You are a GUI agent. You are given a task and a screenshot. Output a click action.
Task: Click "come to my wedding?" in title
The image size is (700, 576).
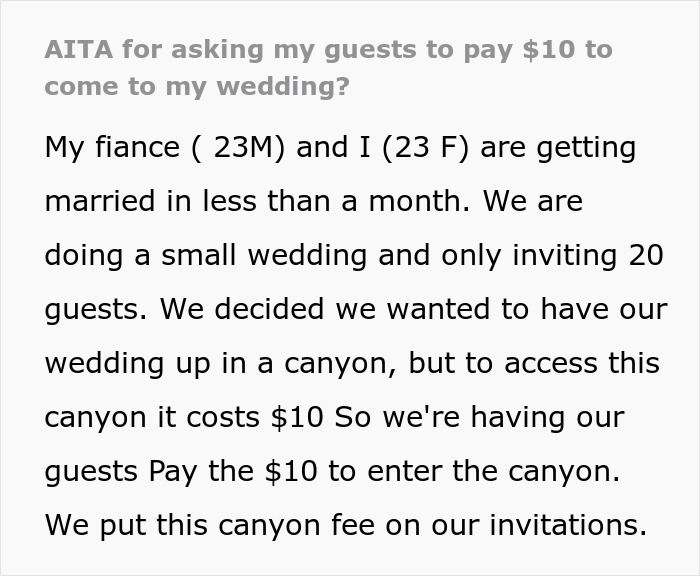click(197, 87)
